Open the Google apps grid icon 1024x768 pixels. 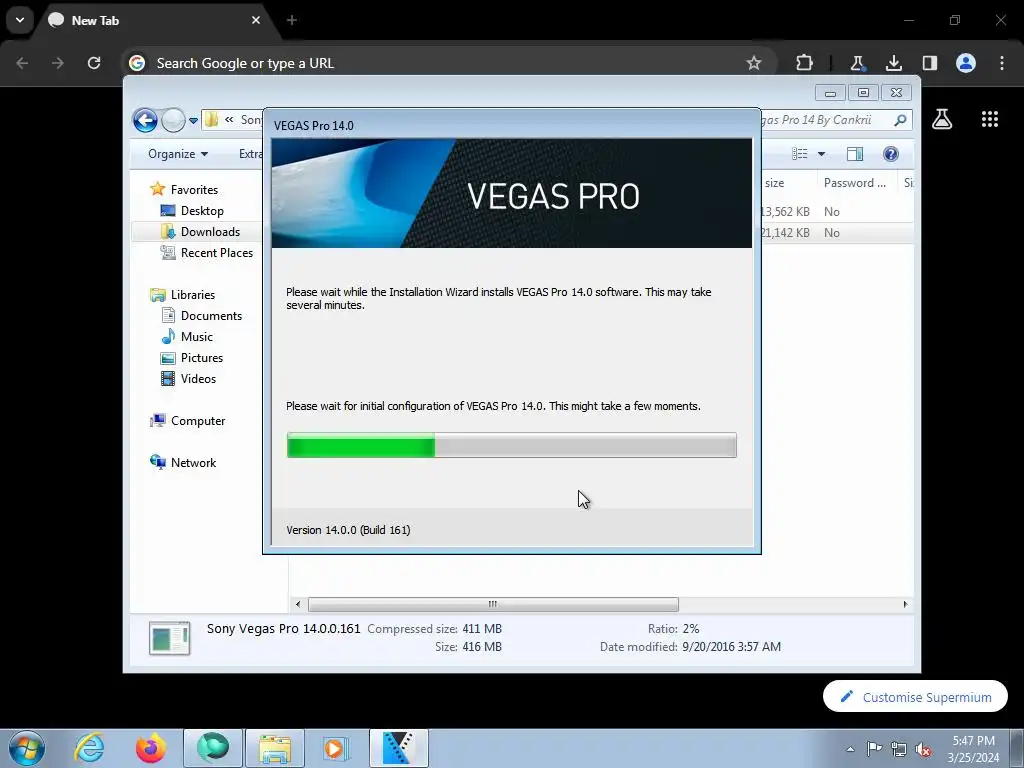[990, 119]
